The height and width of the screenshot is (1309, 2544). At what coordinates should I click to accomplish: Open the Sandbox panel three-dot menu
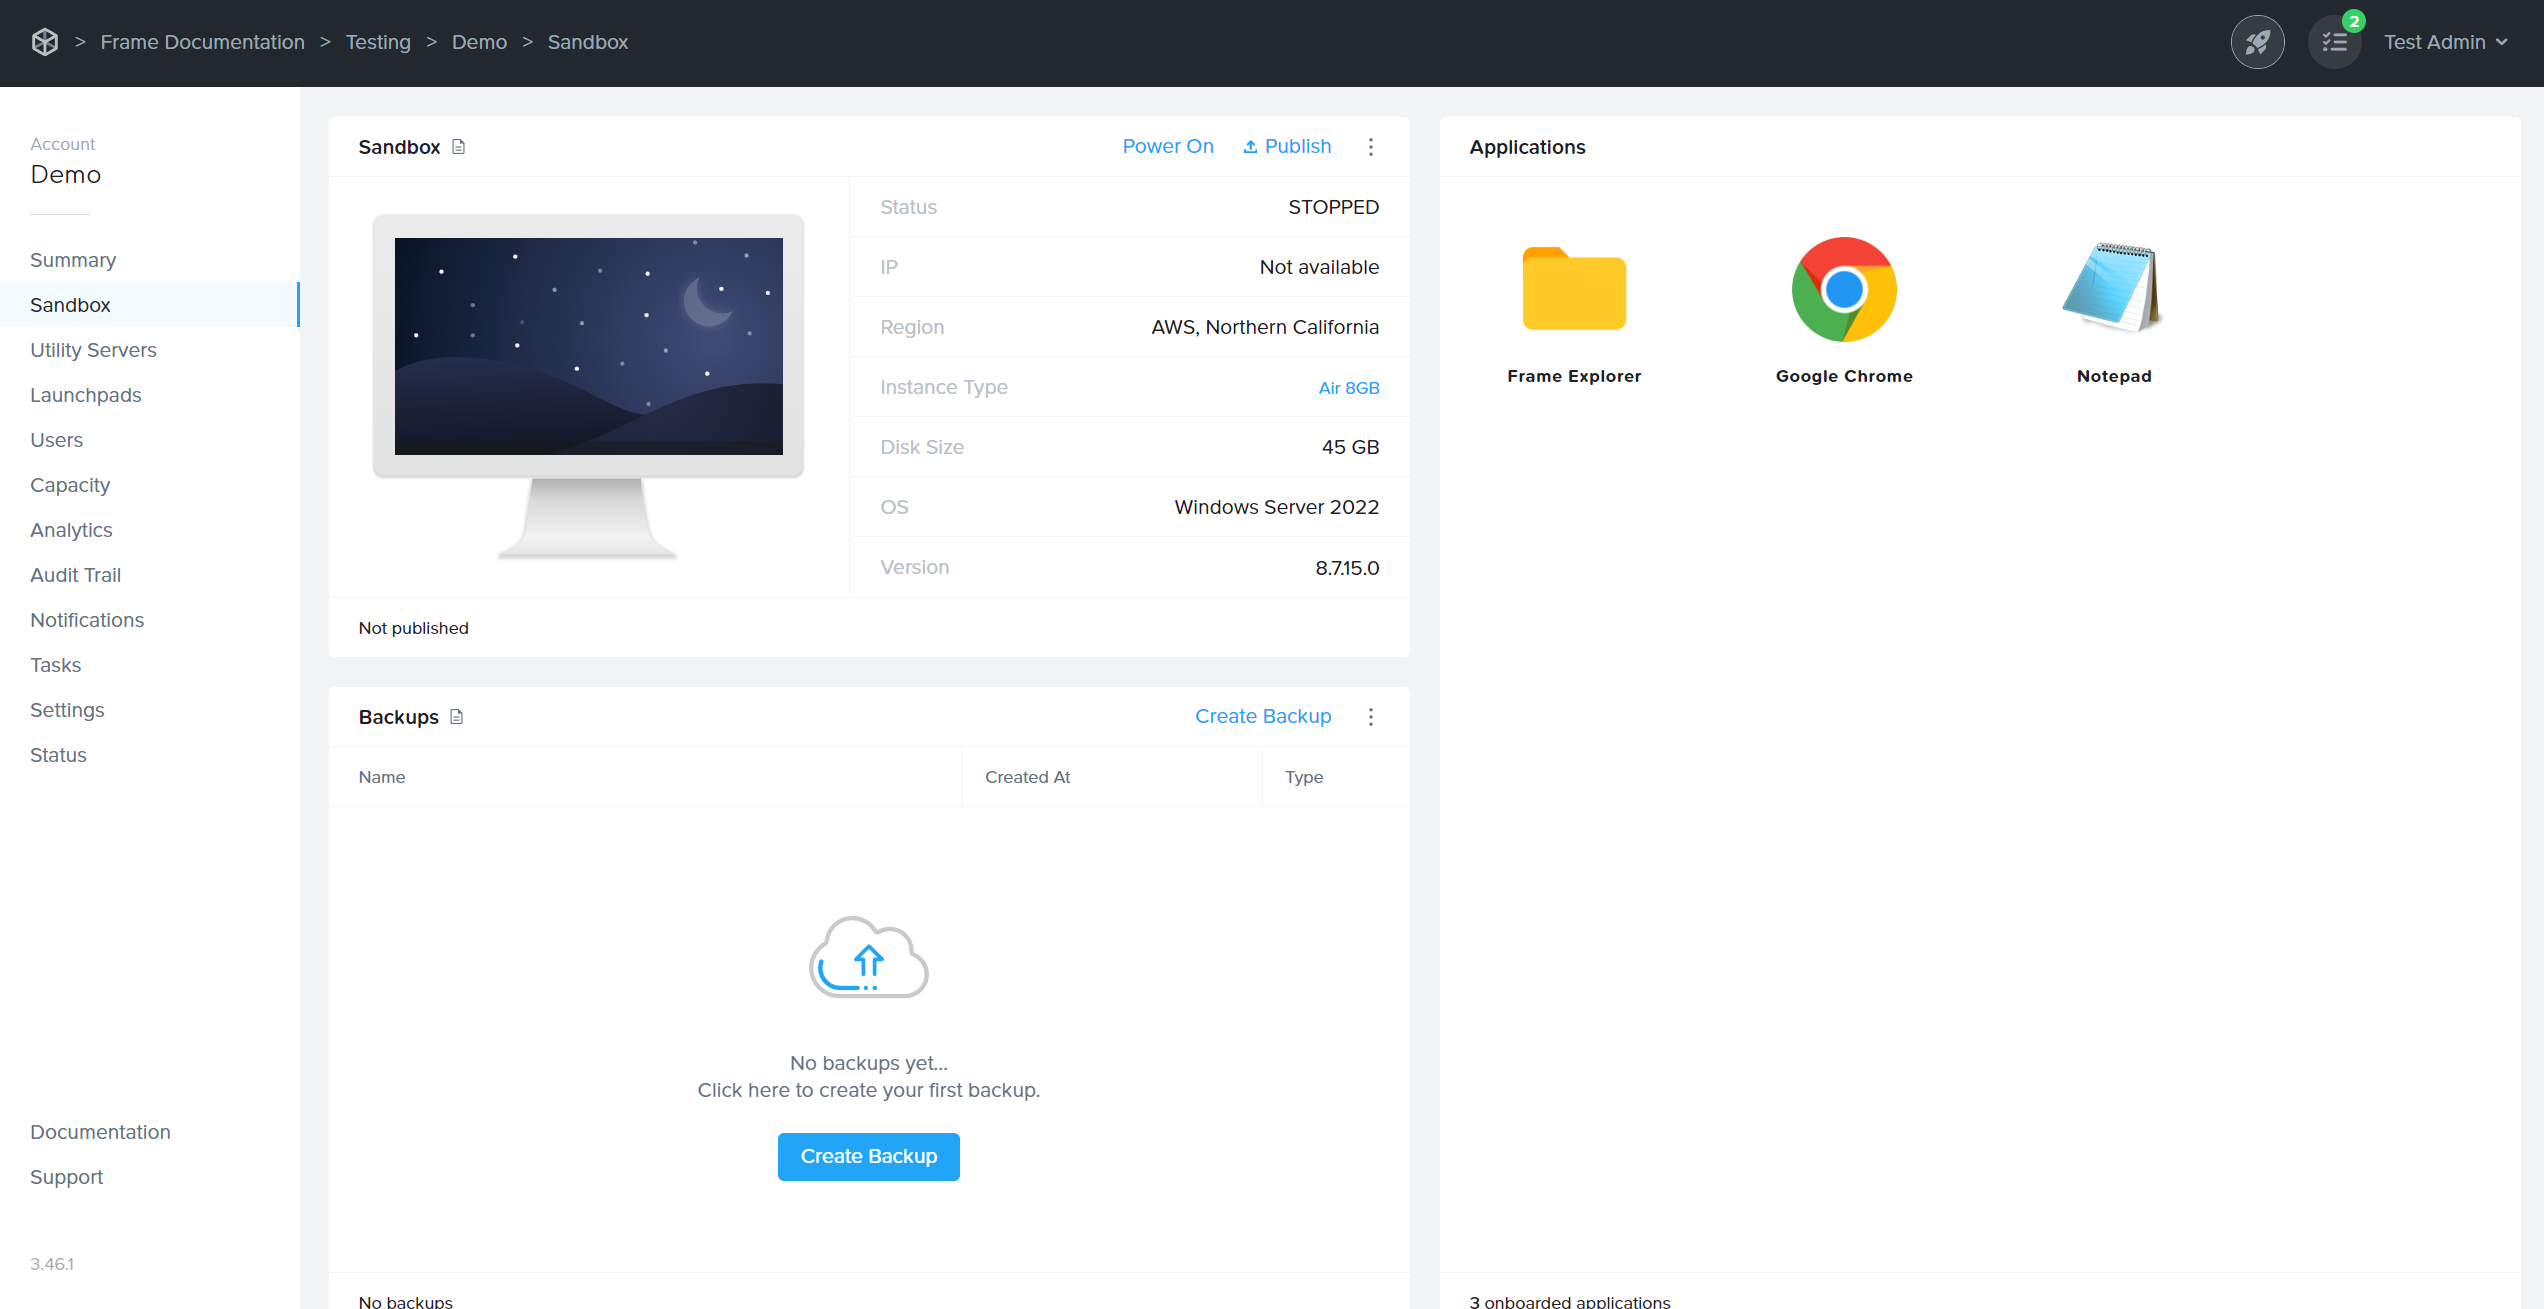[x=1371, y=146]
